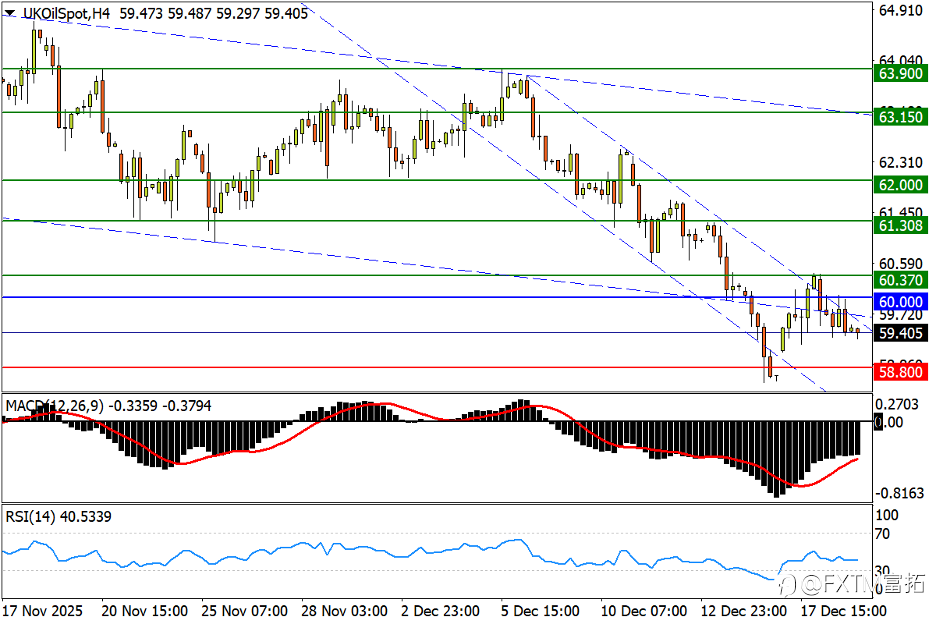Select the green 63.150 price level label

[x=901, y=116]
